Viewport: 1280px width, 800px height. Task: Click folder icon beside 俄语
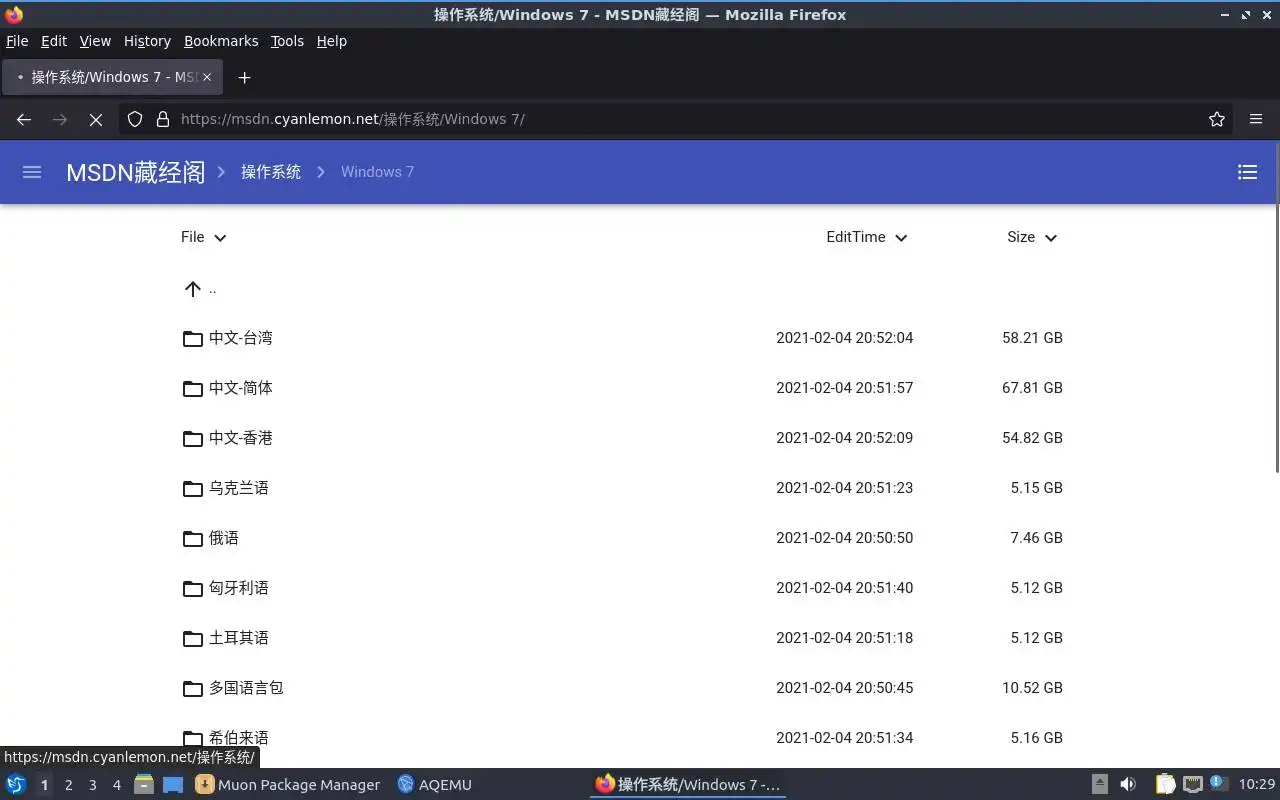click(x=193, y=538)
